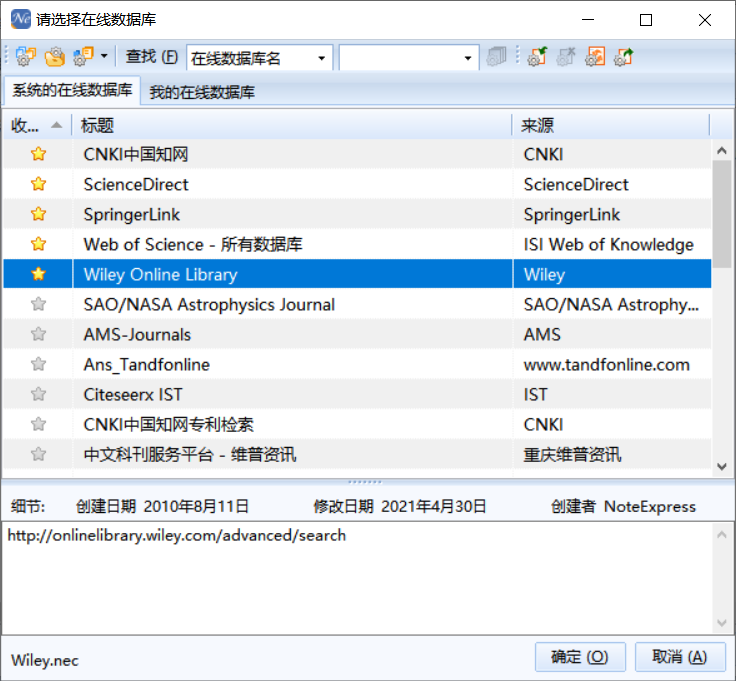Confirm with the 确定 (O) button

580,657
